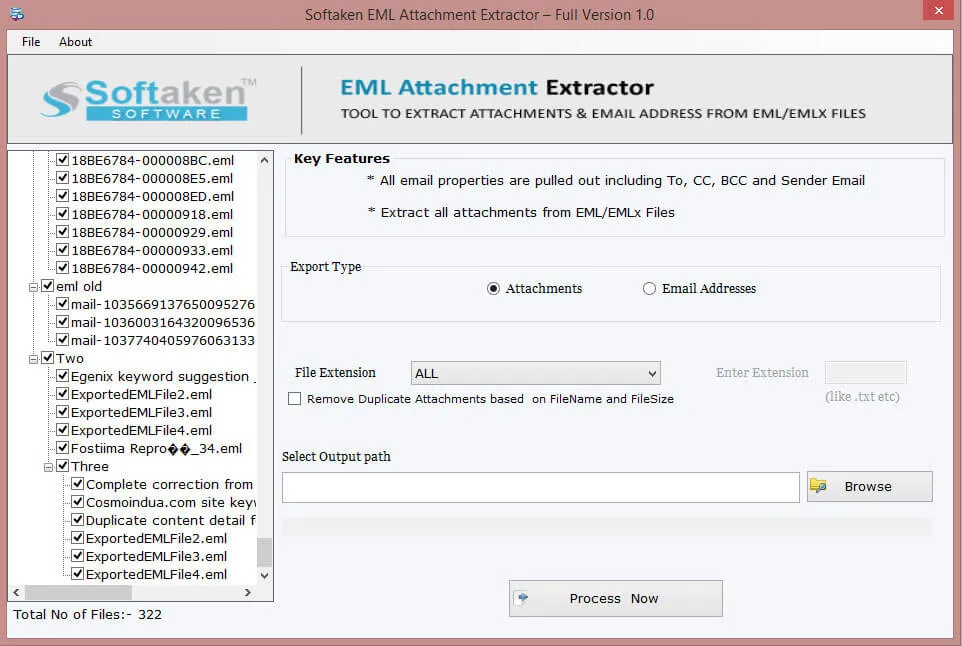
Task: Select Cosmoindua.com site file
Action: [170, 502]
